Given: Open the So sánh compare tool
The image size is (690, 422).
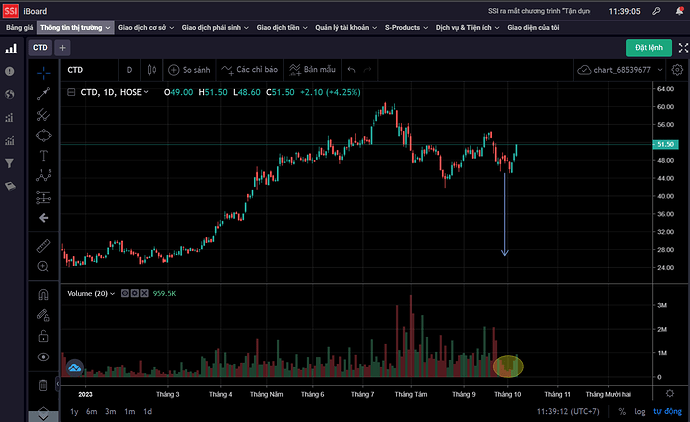Looking at the screenshot, I should [190, 70].
